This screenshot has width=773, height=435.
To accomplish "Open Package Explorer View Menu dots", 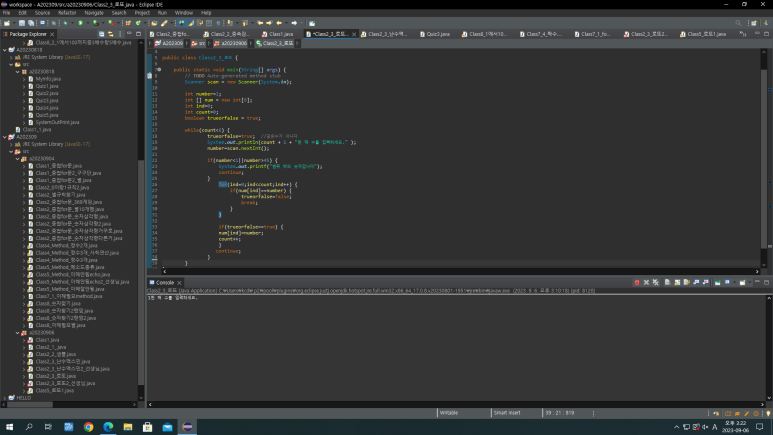I will [120, 34].
